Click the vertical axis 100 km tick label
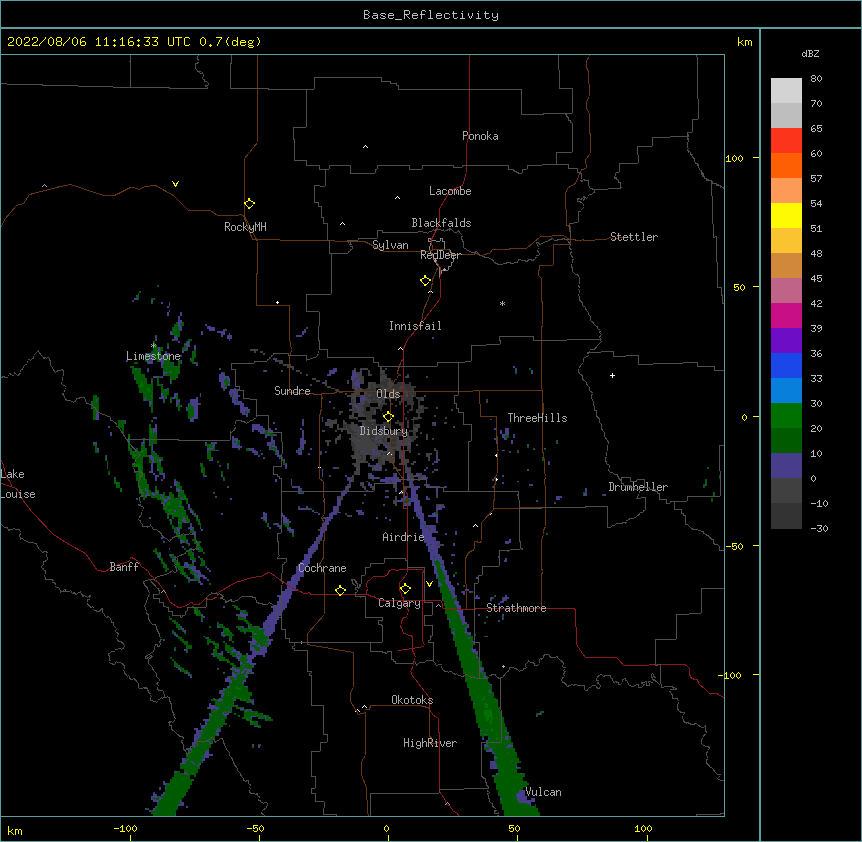The height and width of the screenshot is (842, 862). (x=734, y=158)
